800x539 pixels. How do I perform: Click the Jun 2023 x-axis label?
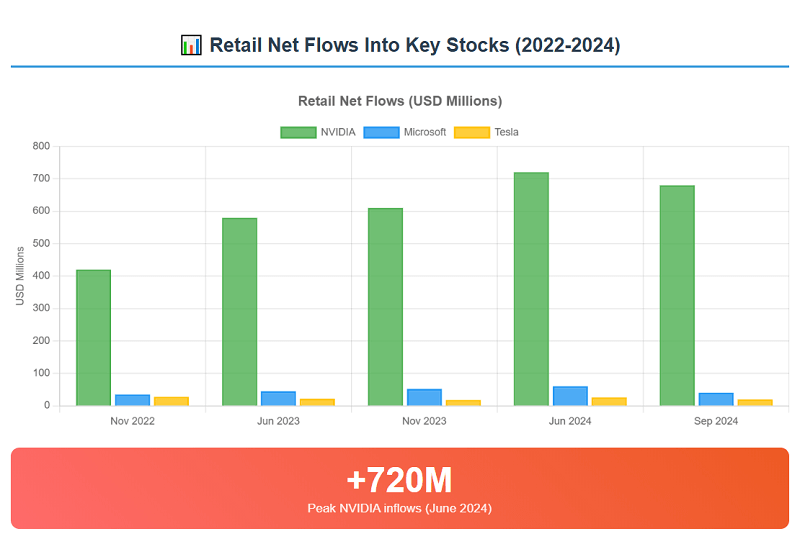coord(278,421)
